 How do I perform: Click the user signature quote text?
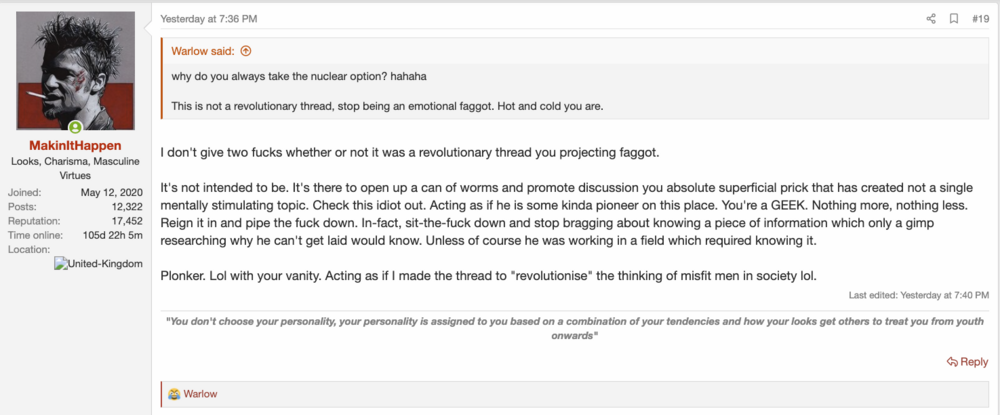tap(574, 328)
